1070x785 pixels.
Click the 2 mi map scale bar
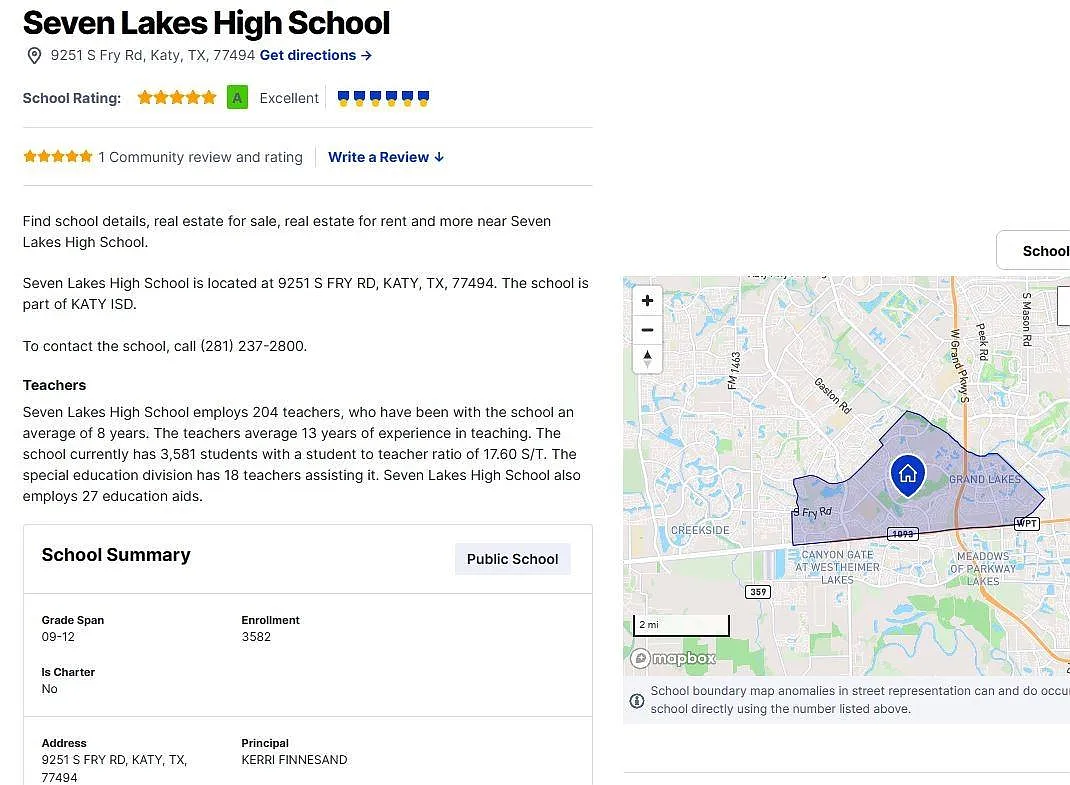pos(682,625)
